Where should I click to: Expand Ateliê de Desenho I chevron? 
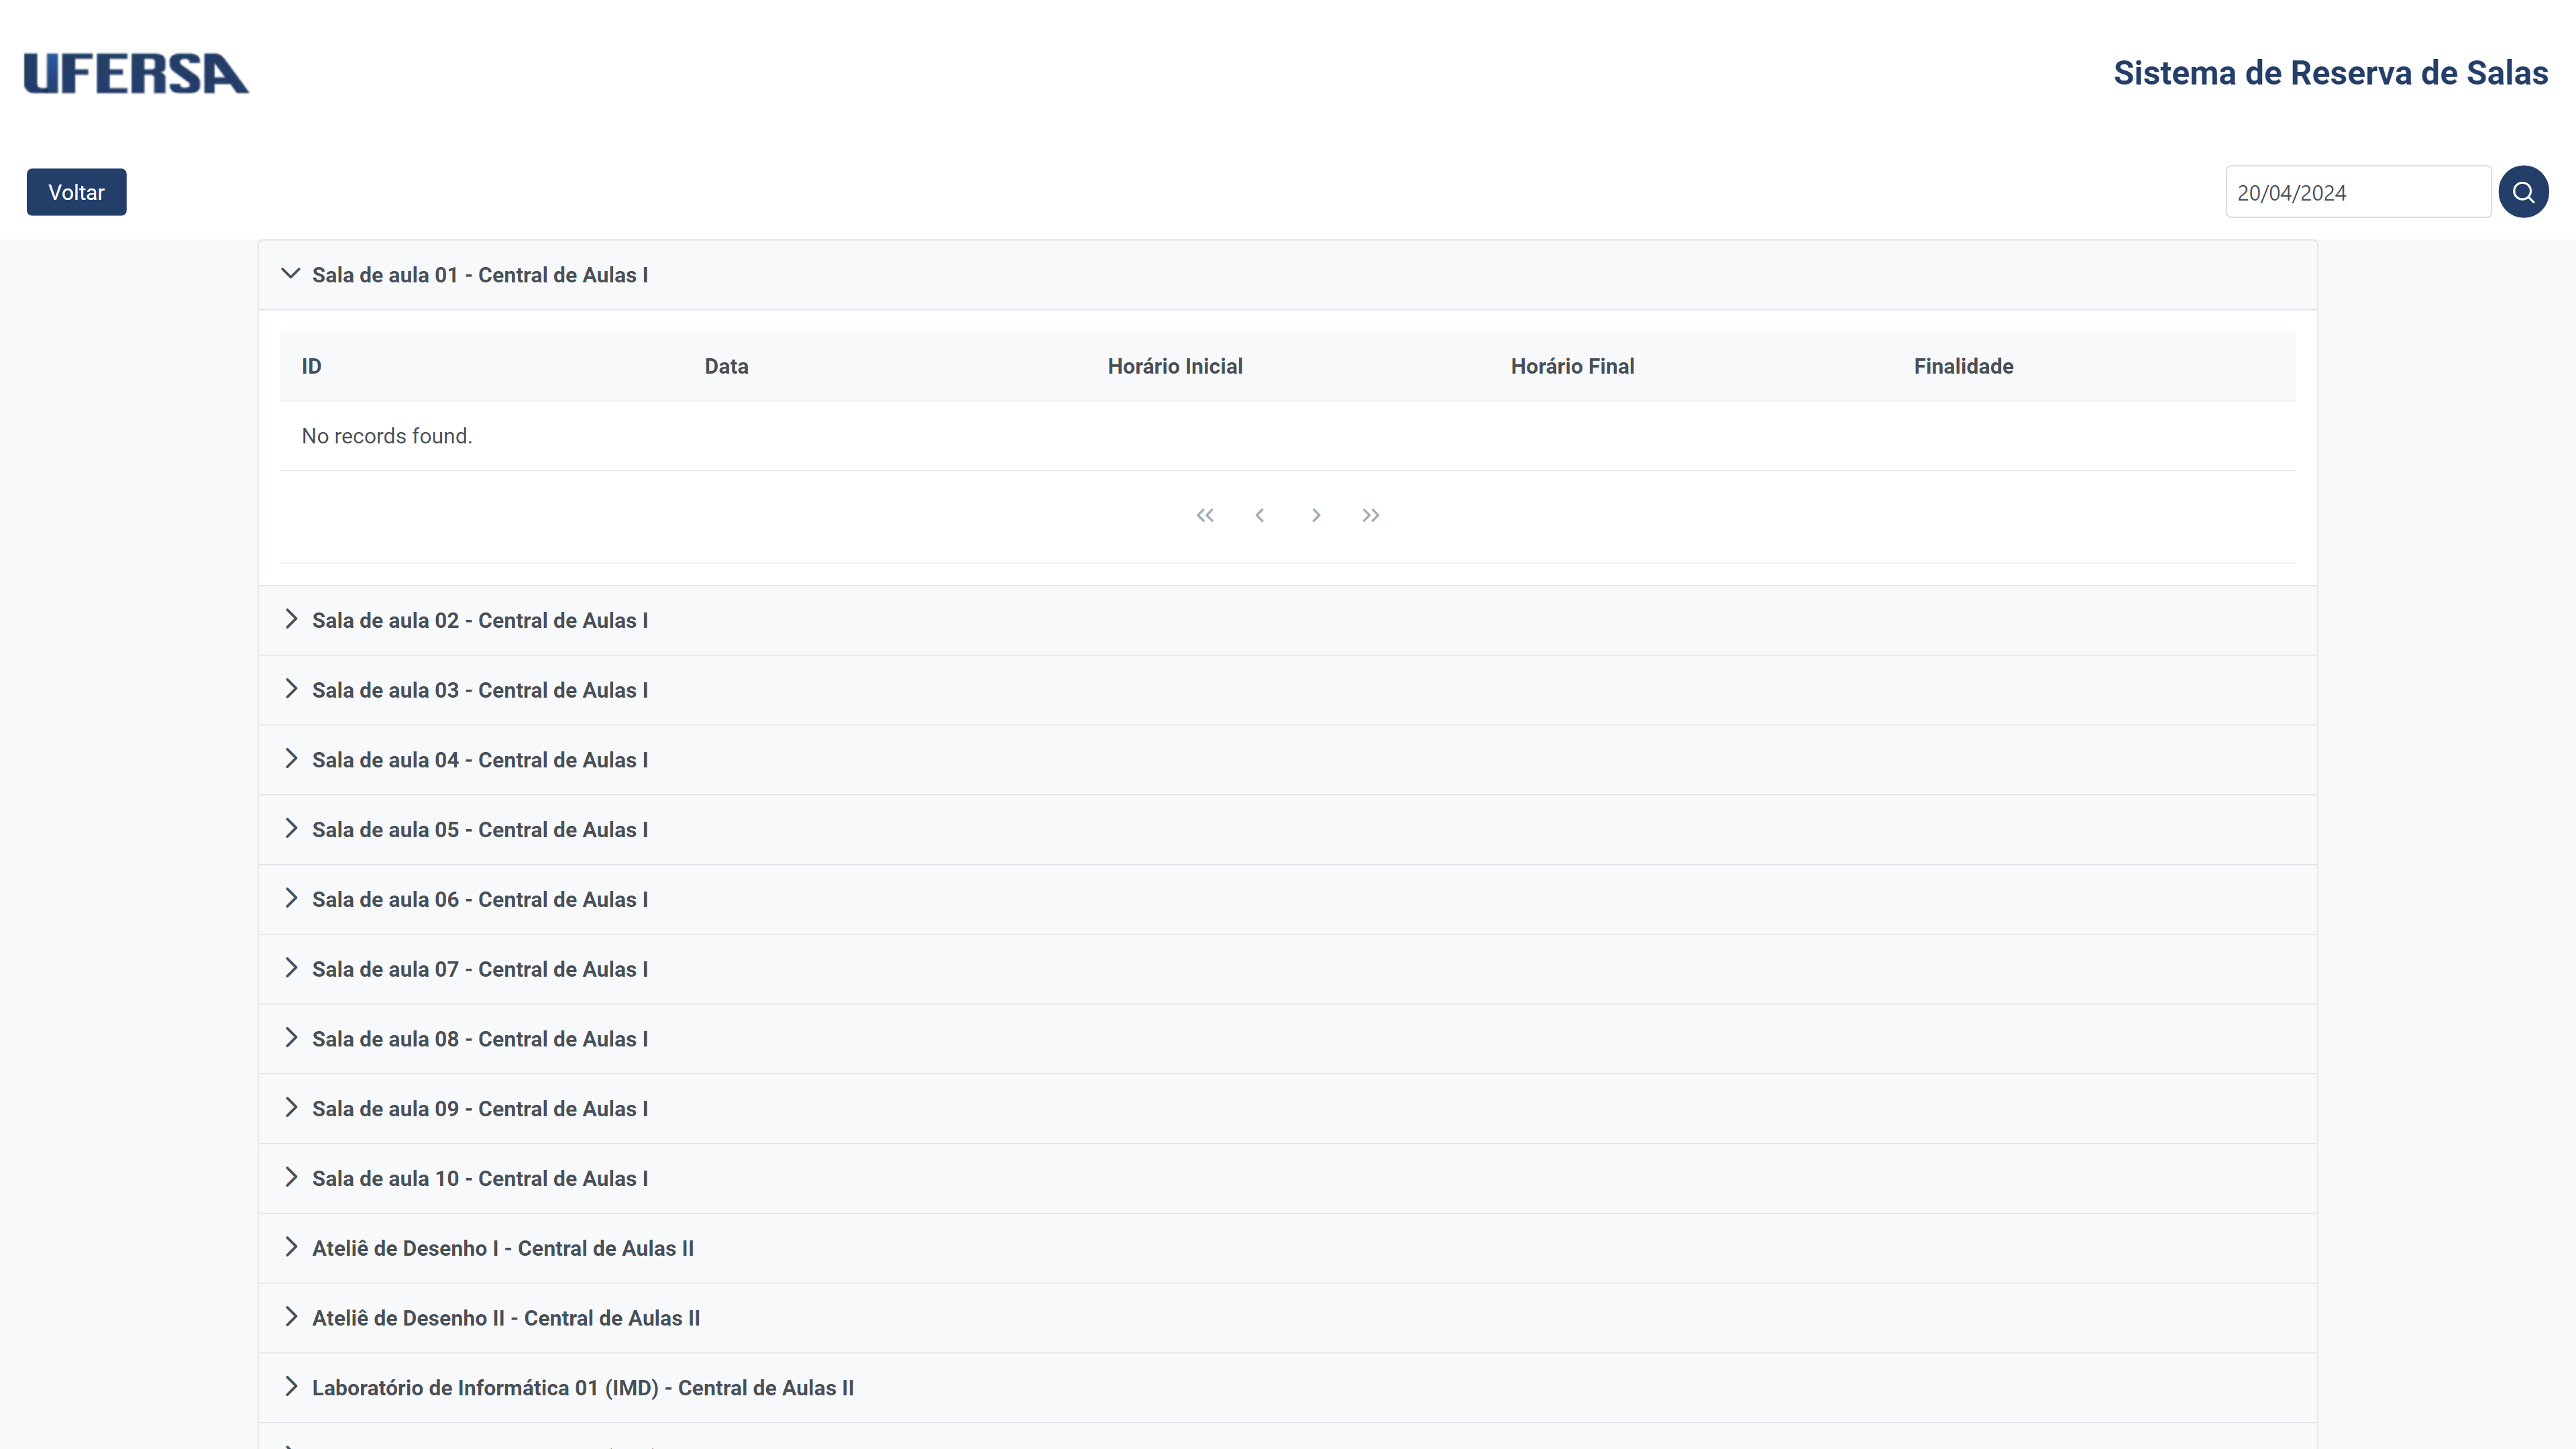coord(291,1248)
